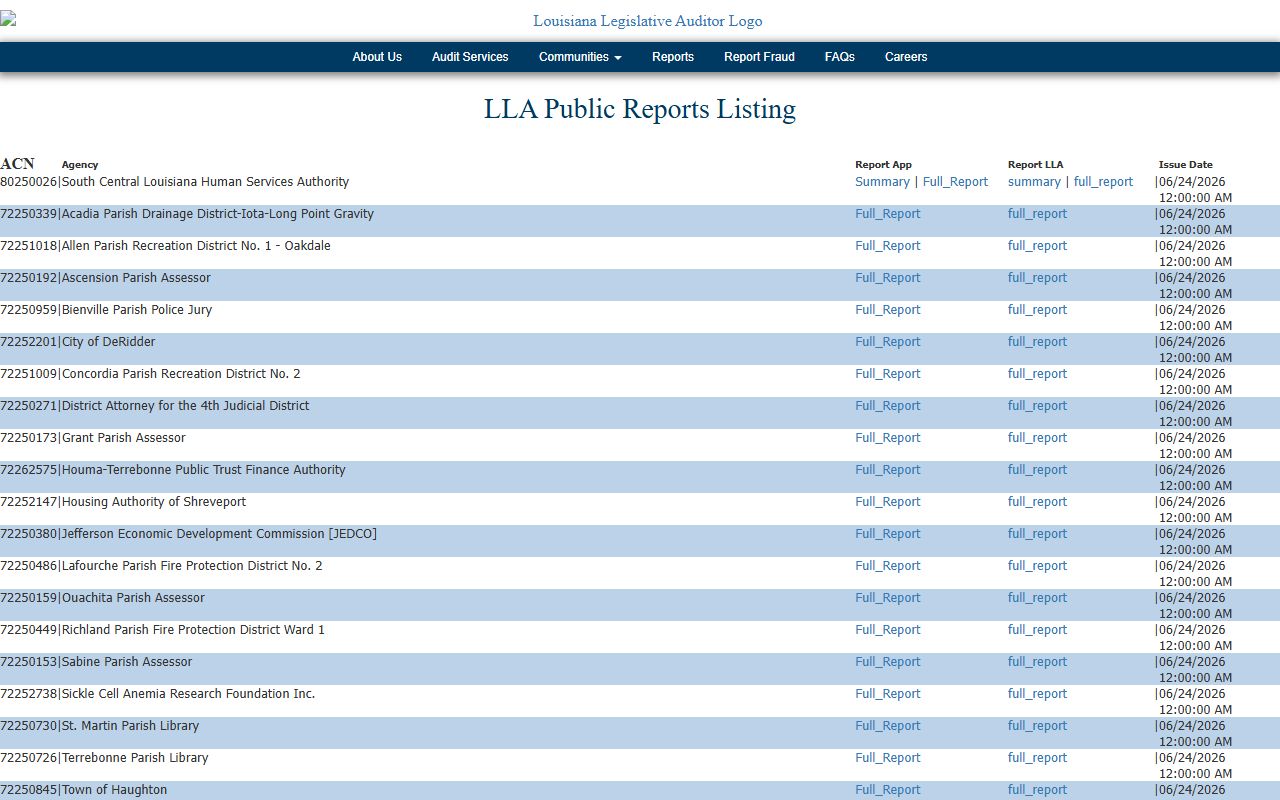
Task: Open Report App Full_Report for Housing Authority of Shreveport
Action: click(x=888, y=502)
